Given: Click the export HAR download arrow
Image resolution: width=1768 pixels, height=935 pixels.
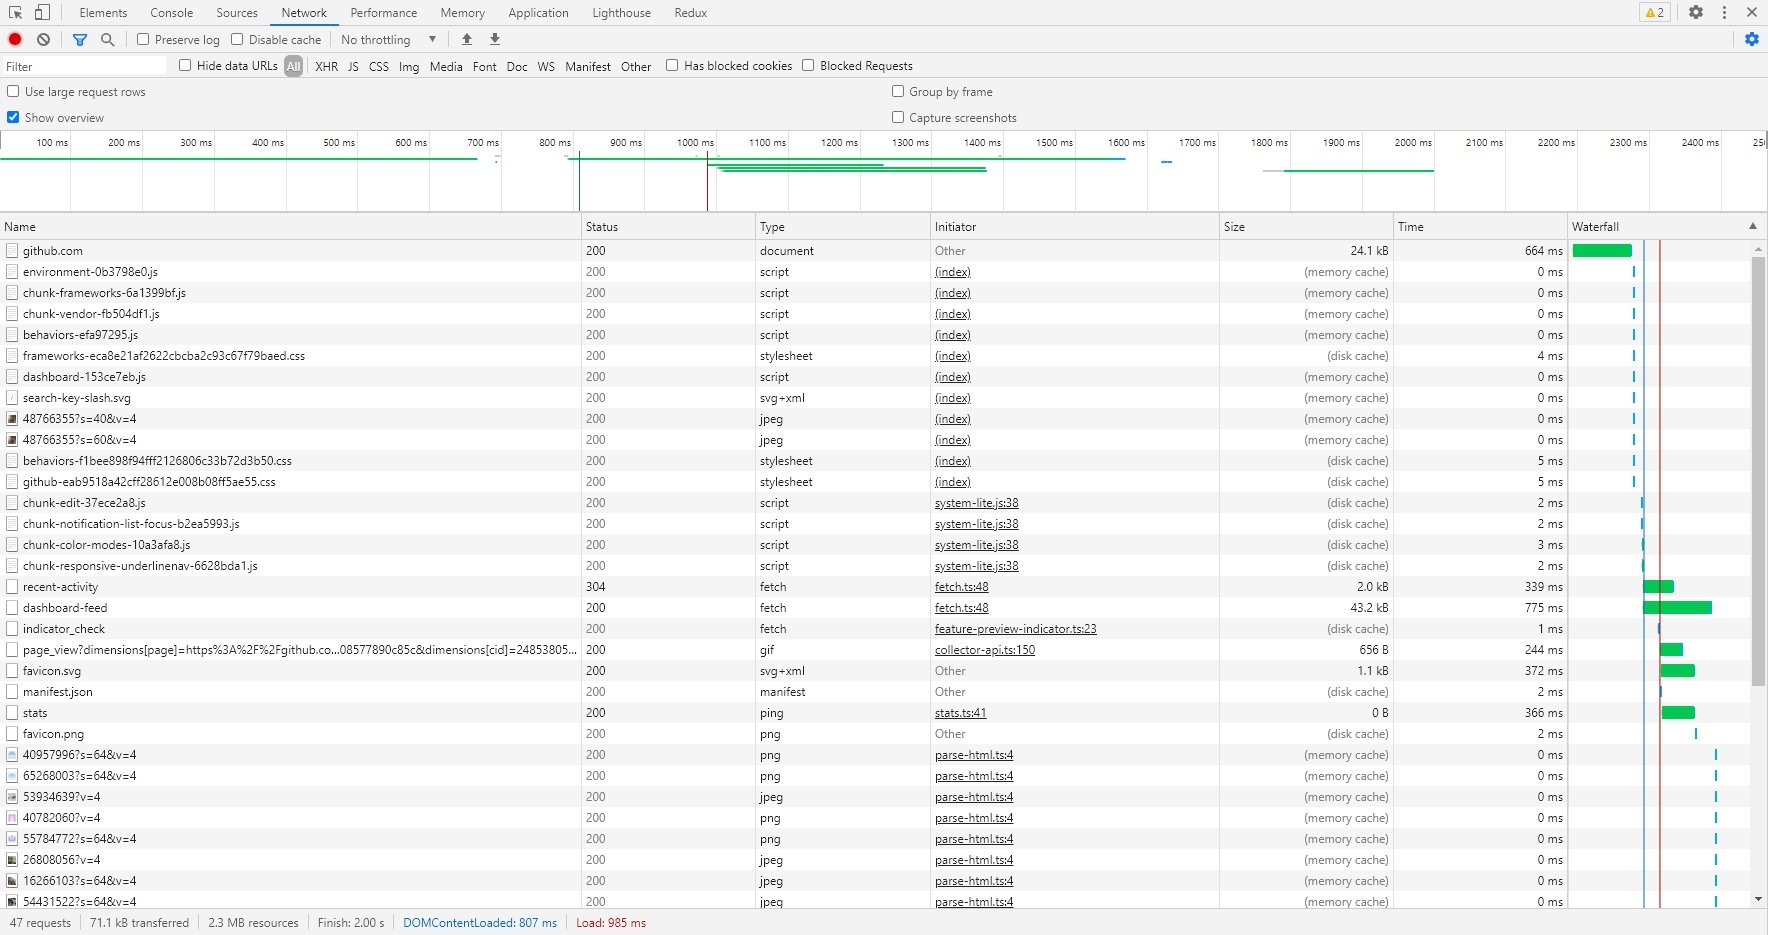Looking at the screenshot, I should [495, 39].
